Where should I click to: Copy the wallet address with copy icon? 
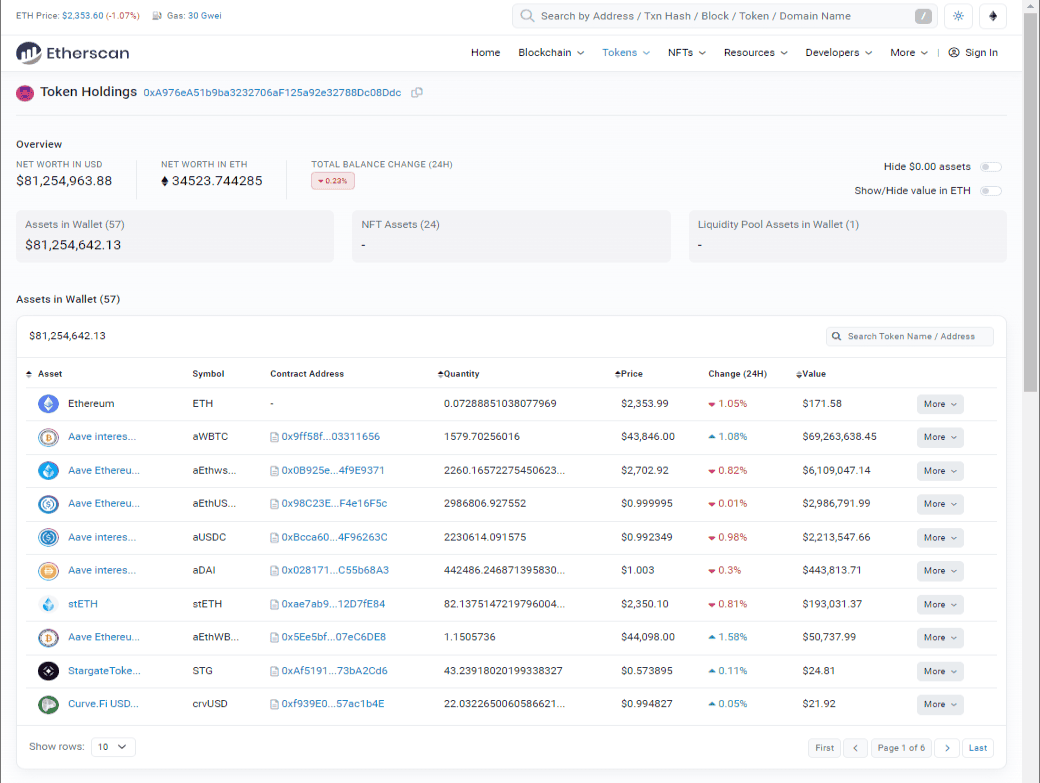(x=417, y=93)
